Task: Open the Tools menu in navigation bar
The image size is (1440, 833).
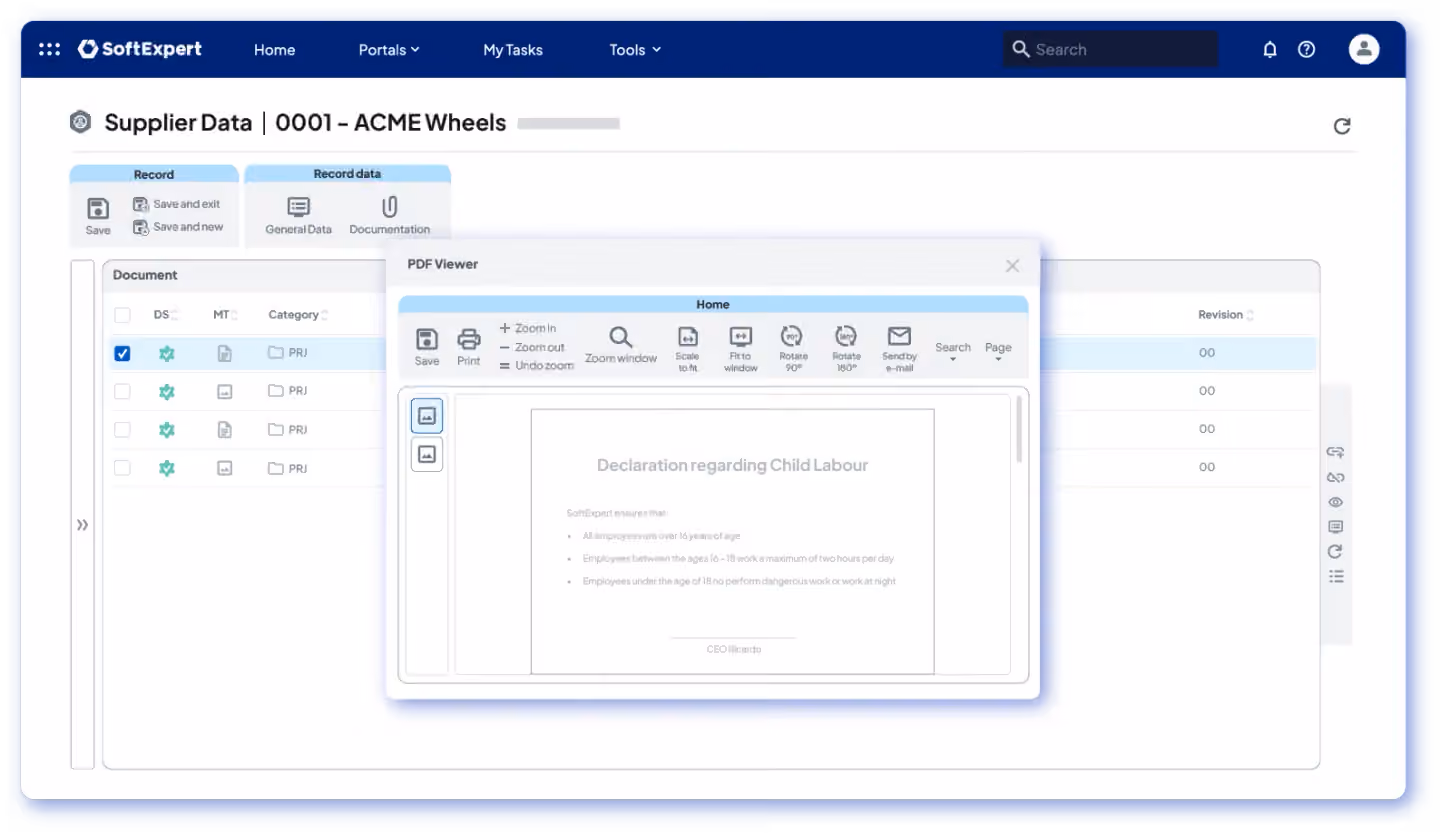Action: tap(635, 49)
